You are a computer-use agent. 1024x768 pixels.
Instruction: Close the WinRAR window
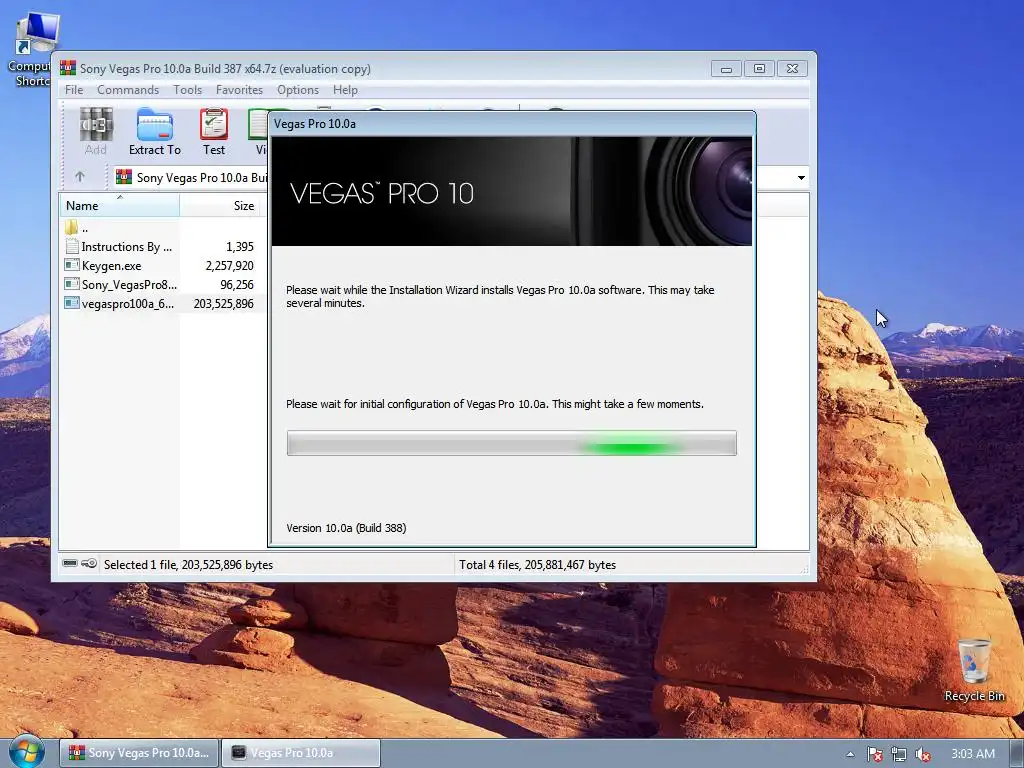pyautogui.click(x=792, y=69)
